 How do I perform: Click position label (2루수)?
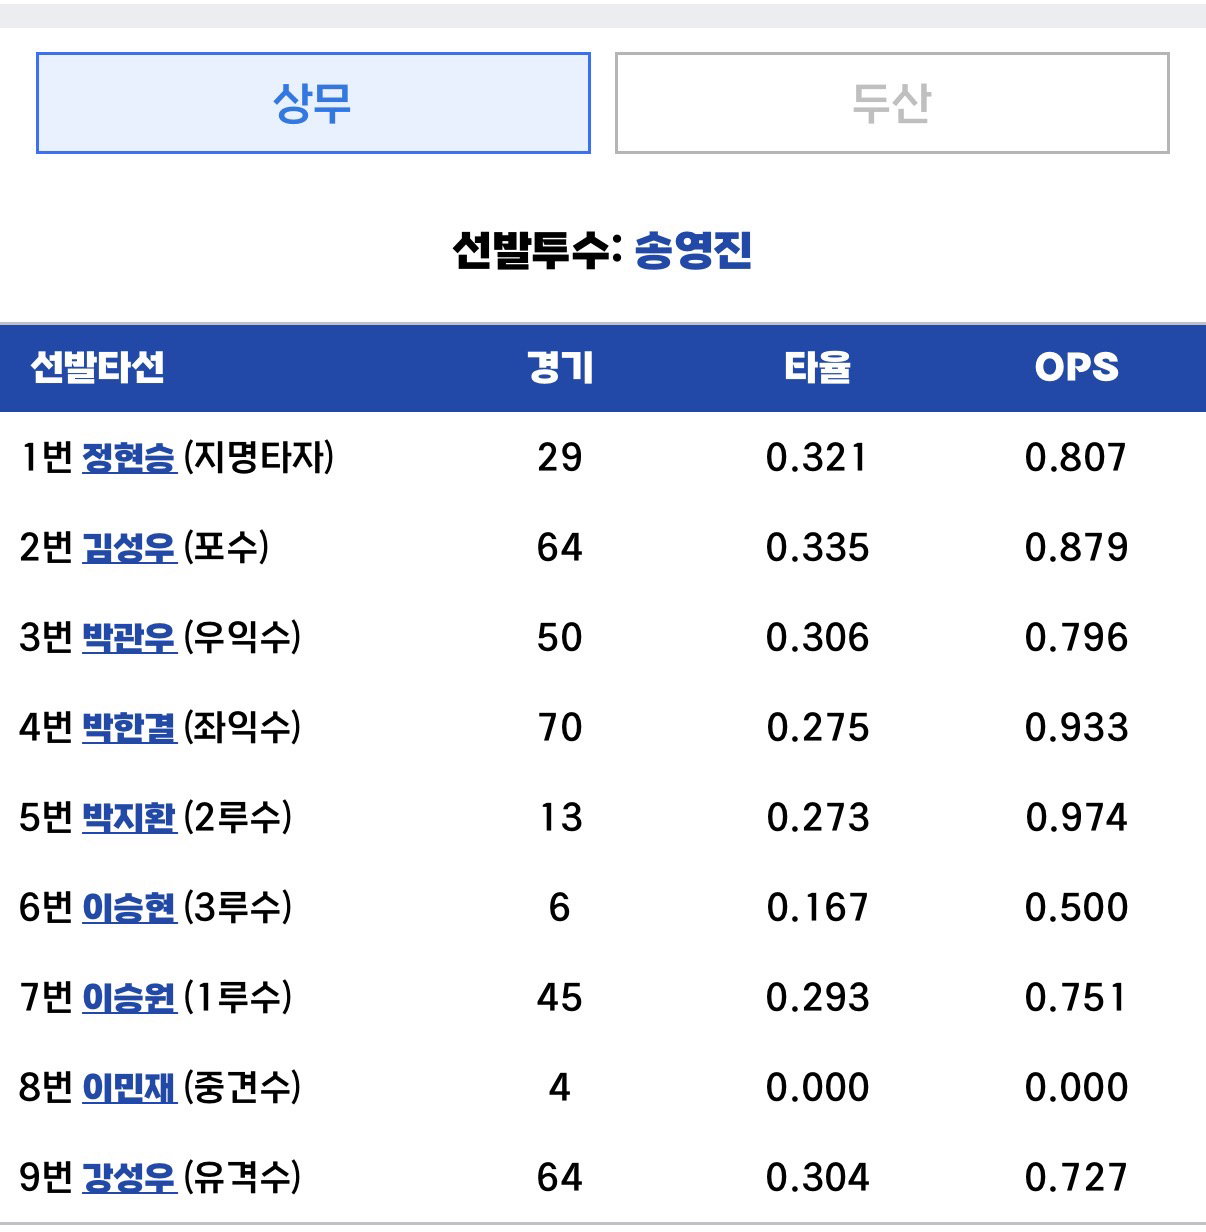click(x=238, y=817)
